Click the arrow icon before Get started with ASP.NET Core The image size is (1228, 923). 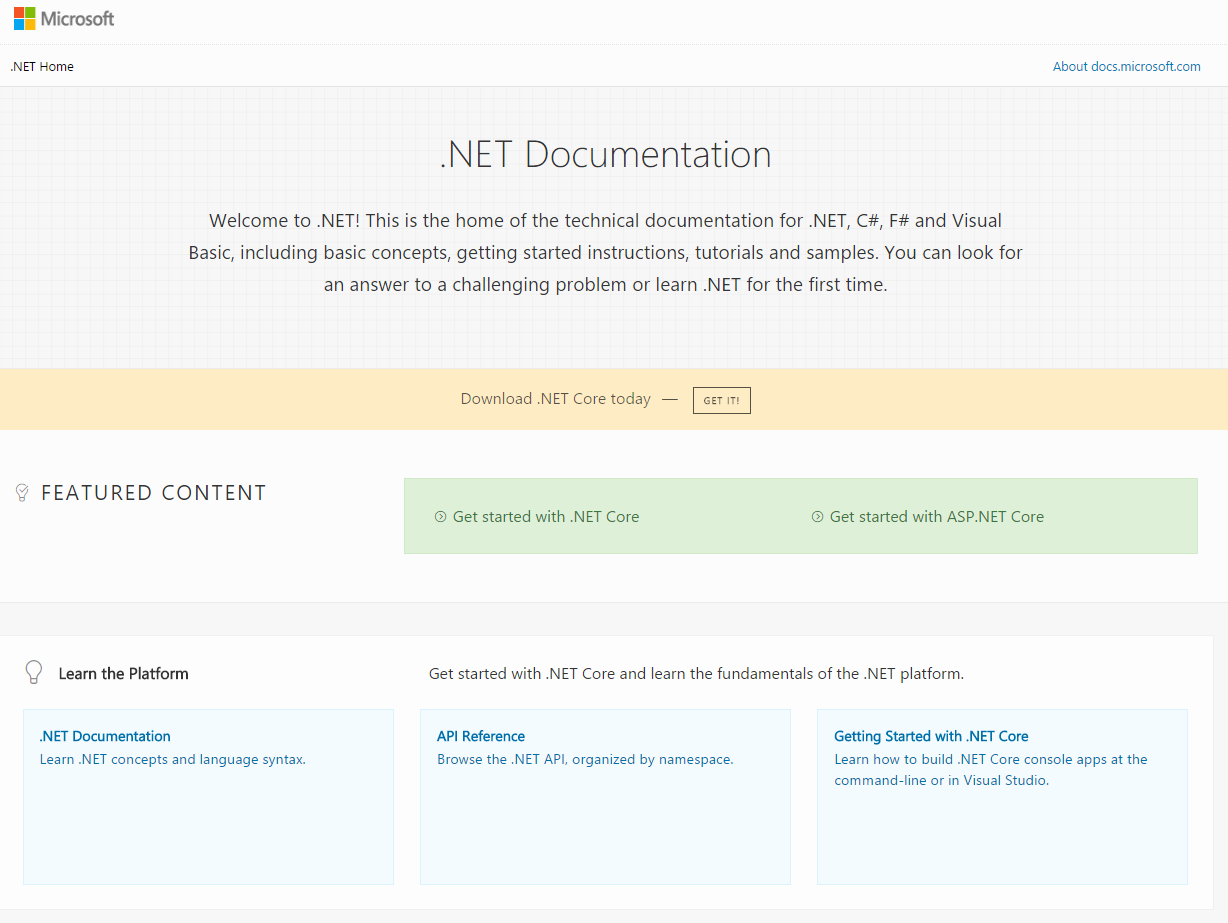(x=817, y=516)
